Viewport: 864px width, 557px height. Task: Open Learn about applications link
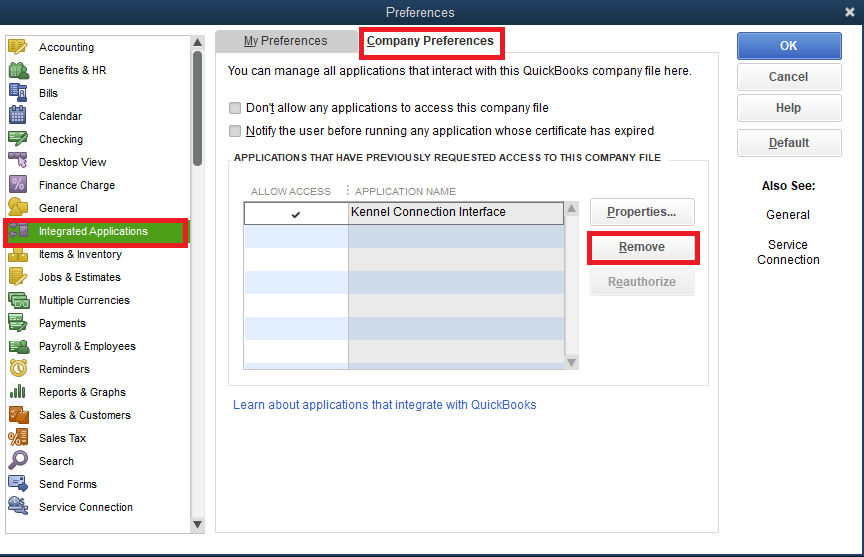coord(385,405)
